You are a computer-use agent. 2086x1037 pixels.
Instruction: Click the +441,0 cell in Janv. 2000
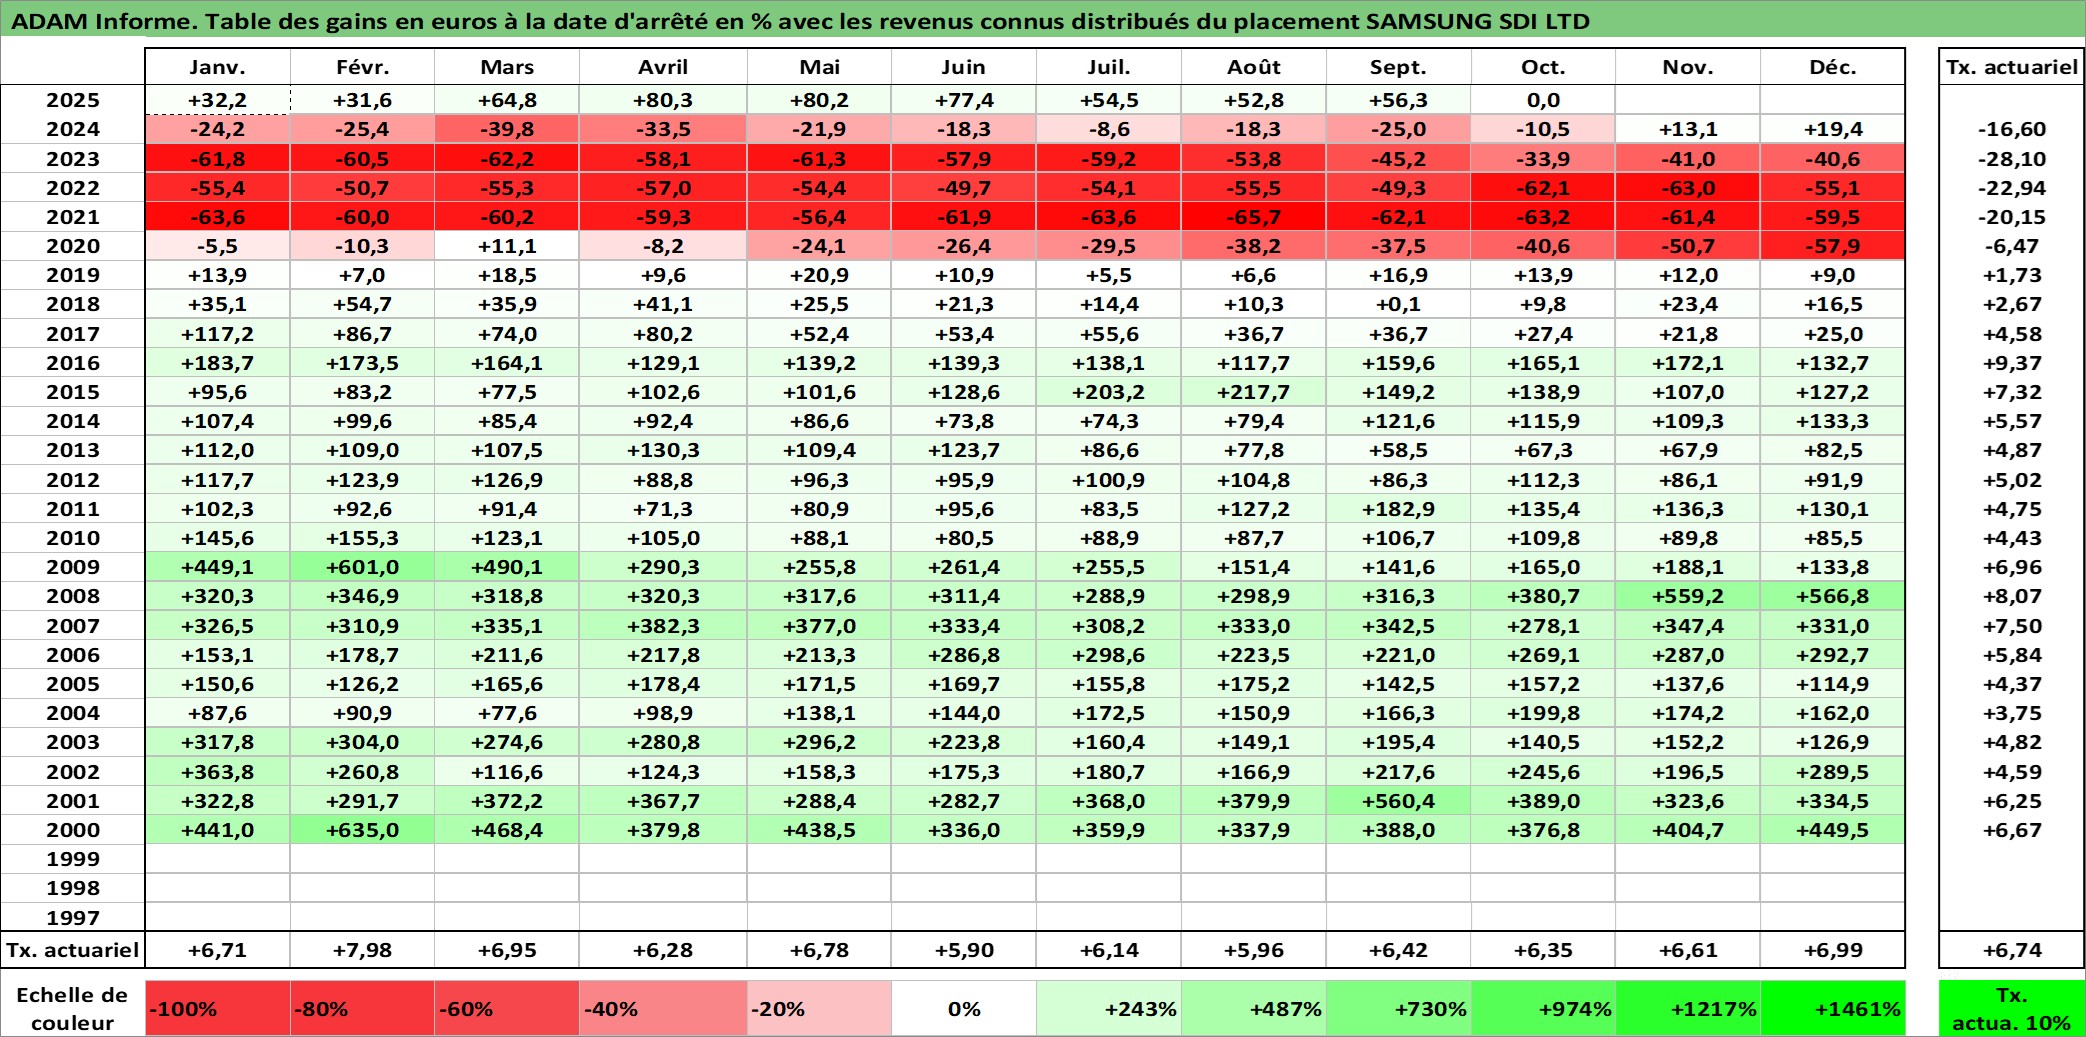click(218, 830)
